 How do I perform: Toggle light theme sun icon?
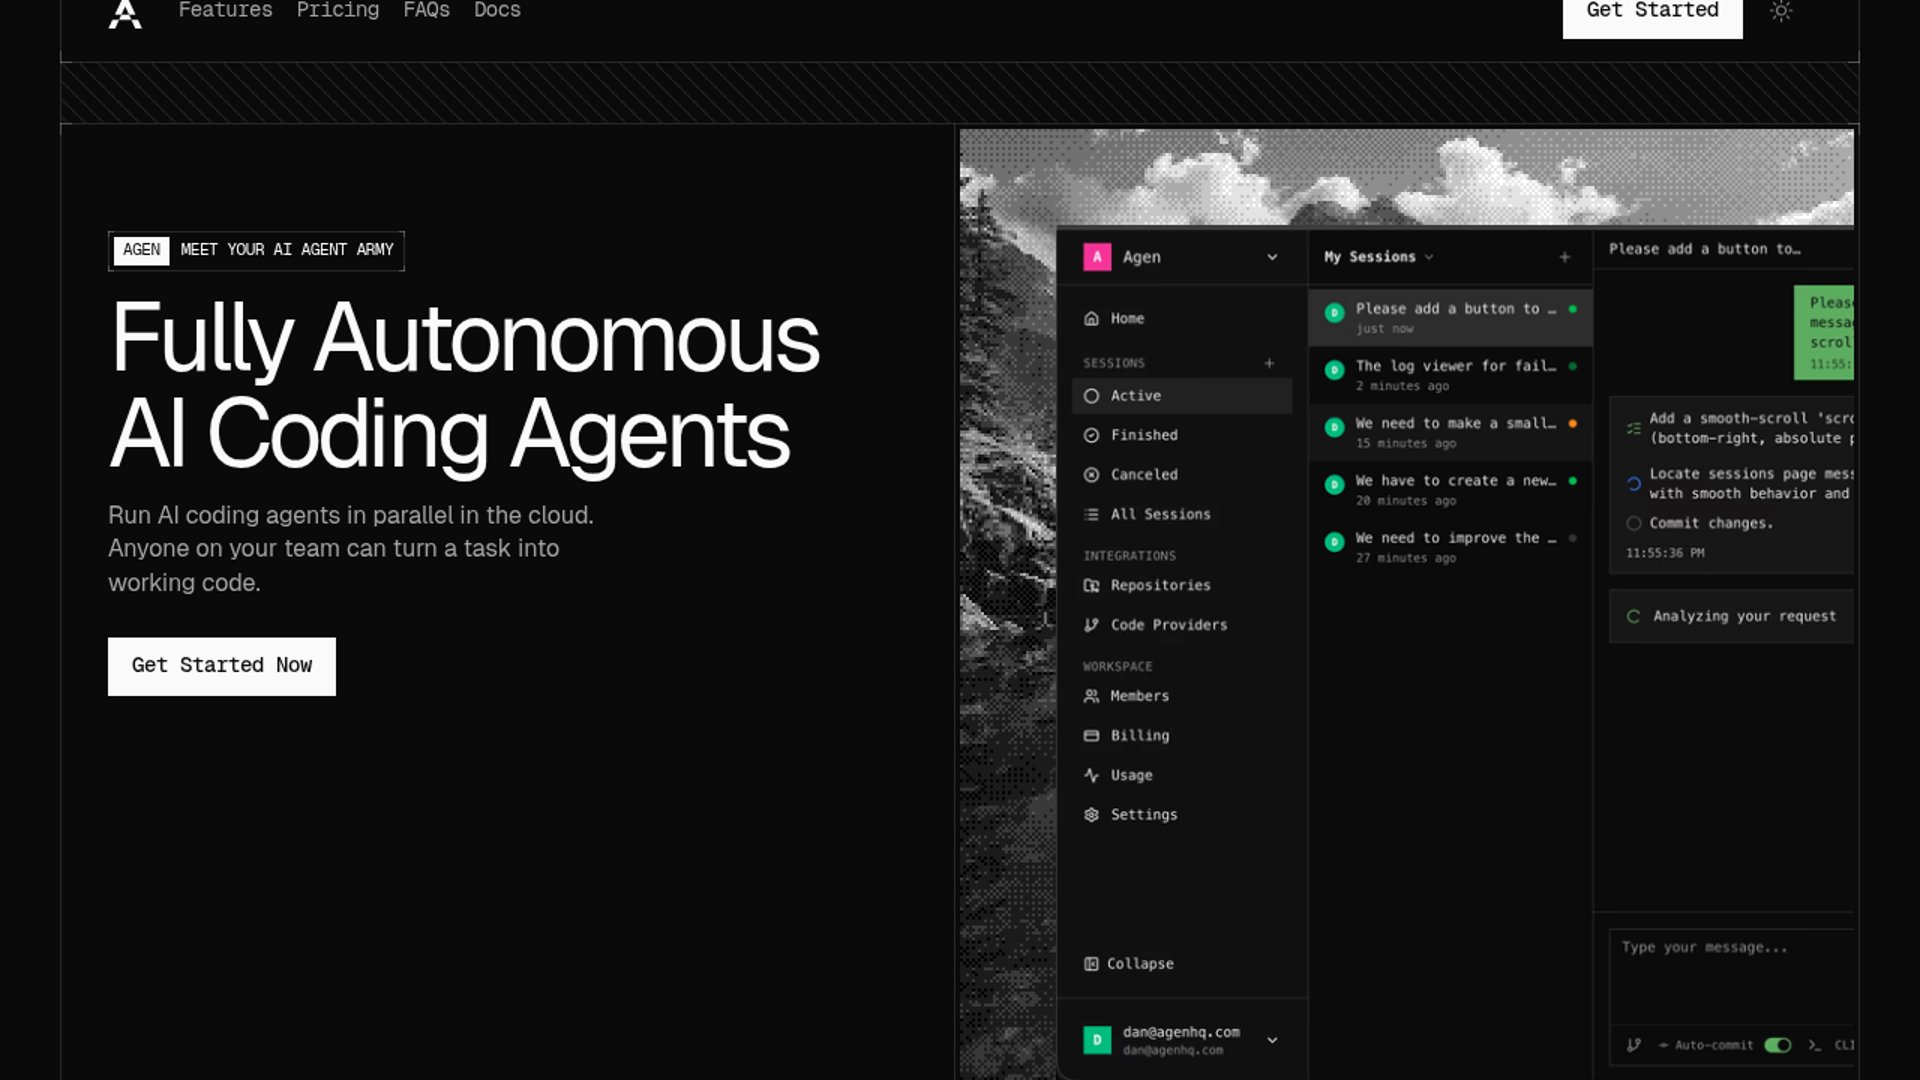(x=1781, y=11)
